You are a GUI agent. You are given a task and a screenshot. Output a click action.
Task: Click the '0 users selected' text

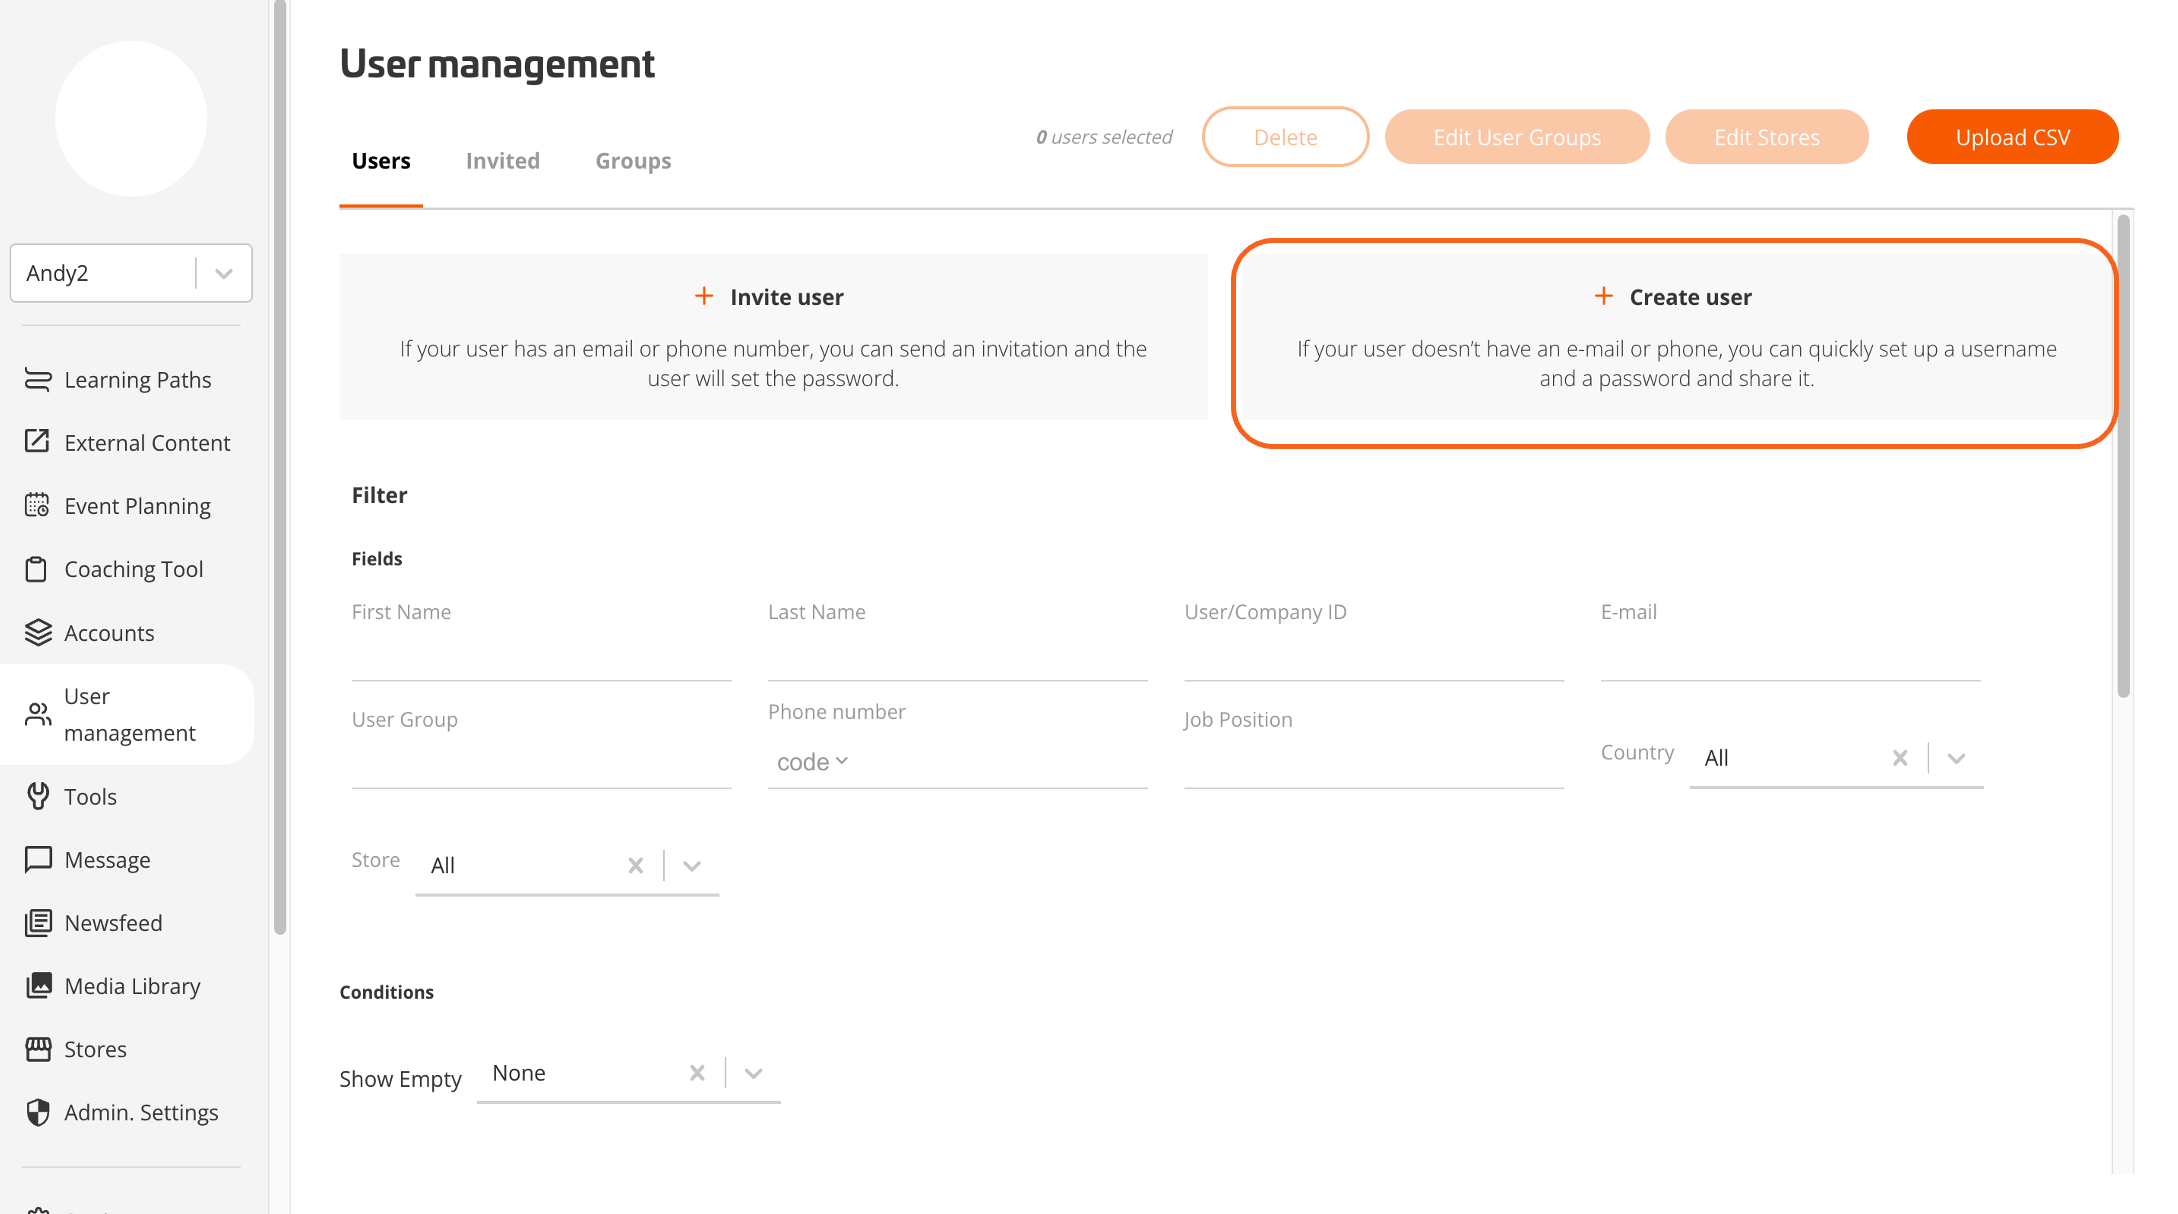[1104, 137]
